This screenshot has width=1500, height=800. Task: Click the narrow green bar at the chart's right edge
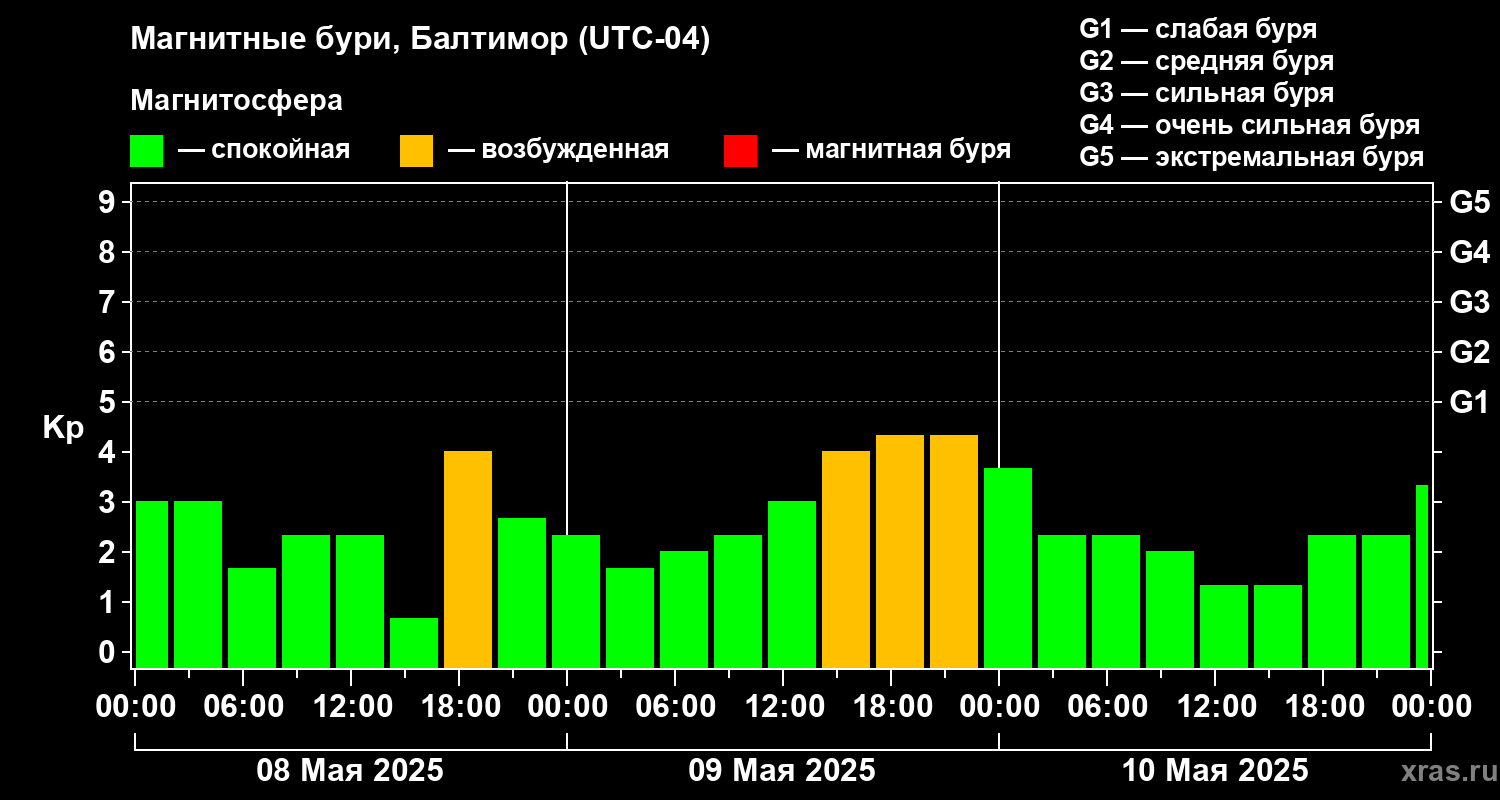tap(1422, 576)
